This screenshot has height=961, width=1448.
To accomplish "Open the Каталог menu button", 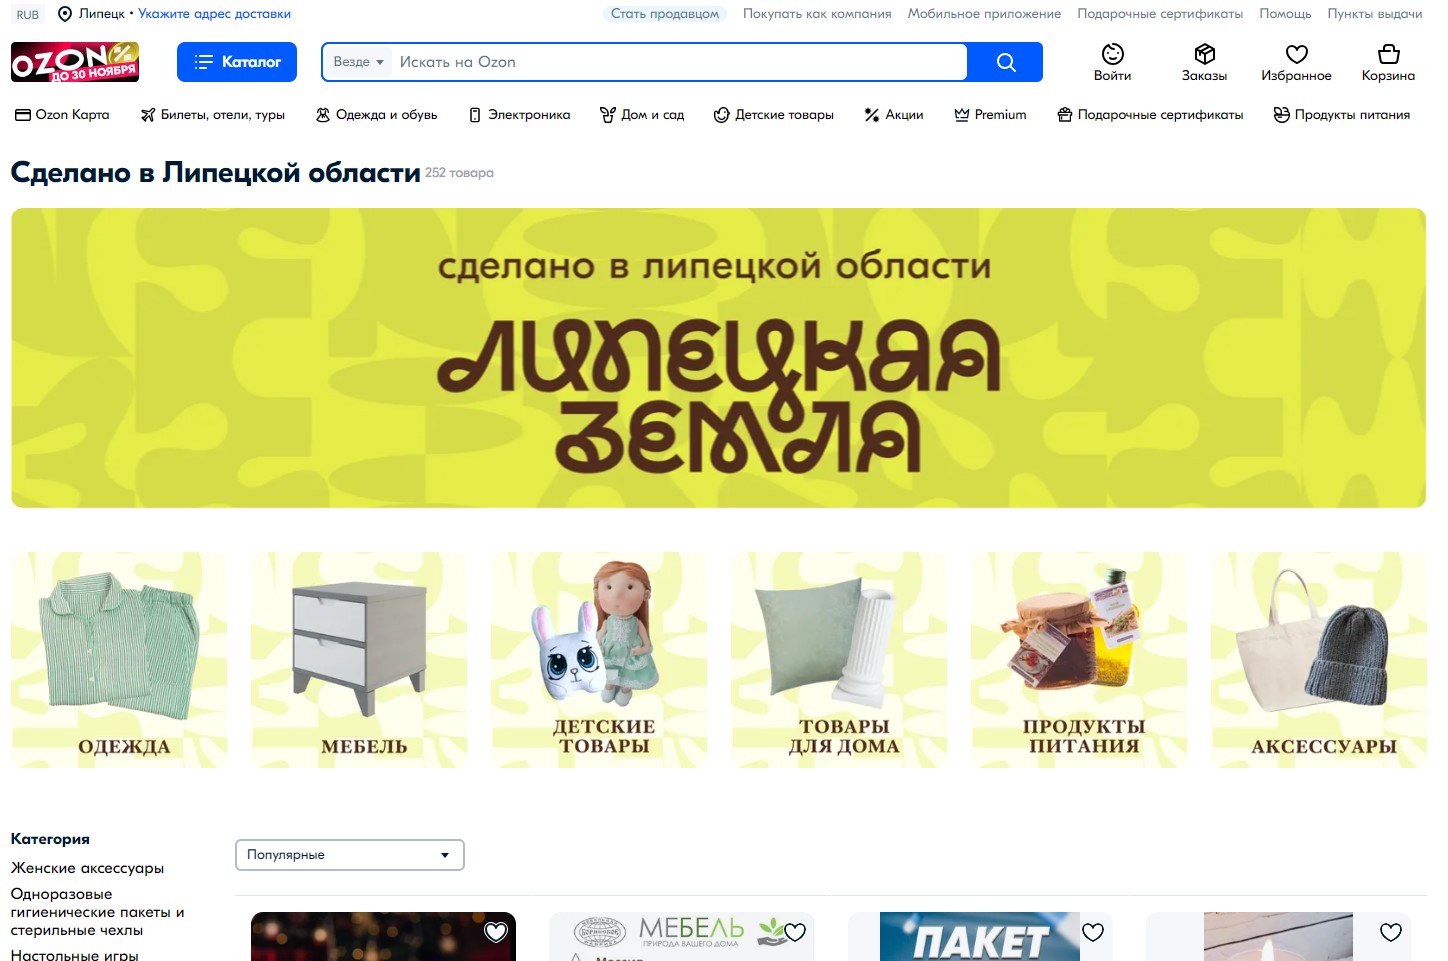I will 237,62.
